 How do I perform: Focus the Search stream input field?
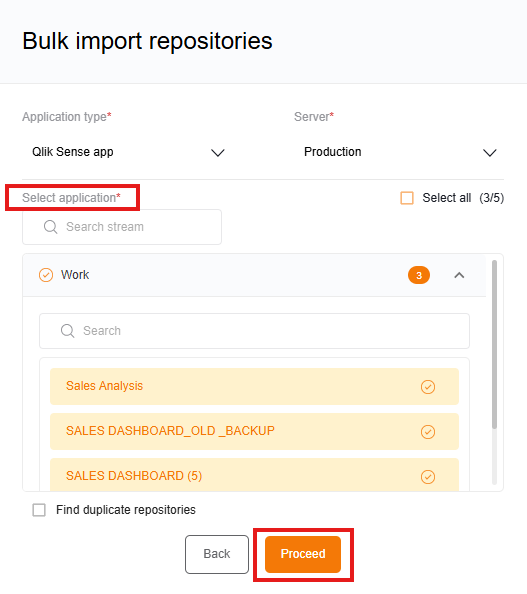click(122, 227)
